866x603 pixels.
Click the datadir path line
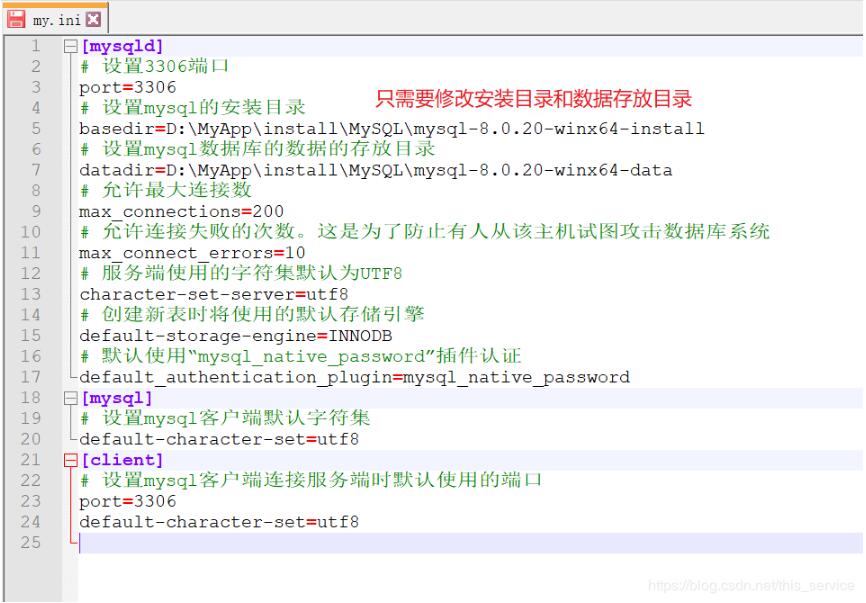376,170
